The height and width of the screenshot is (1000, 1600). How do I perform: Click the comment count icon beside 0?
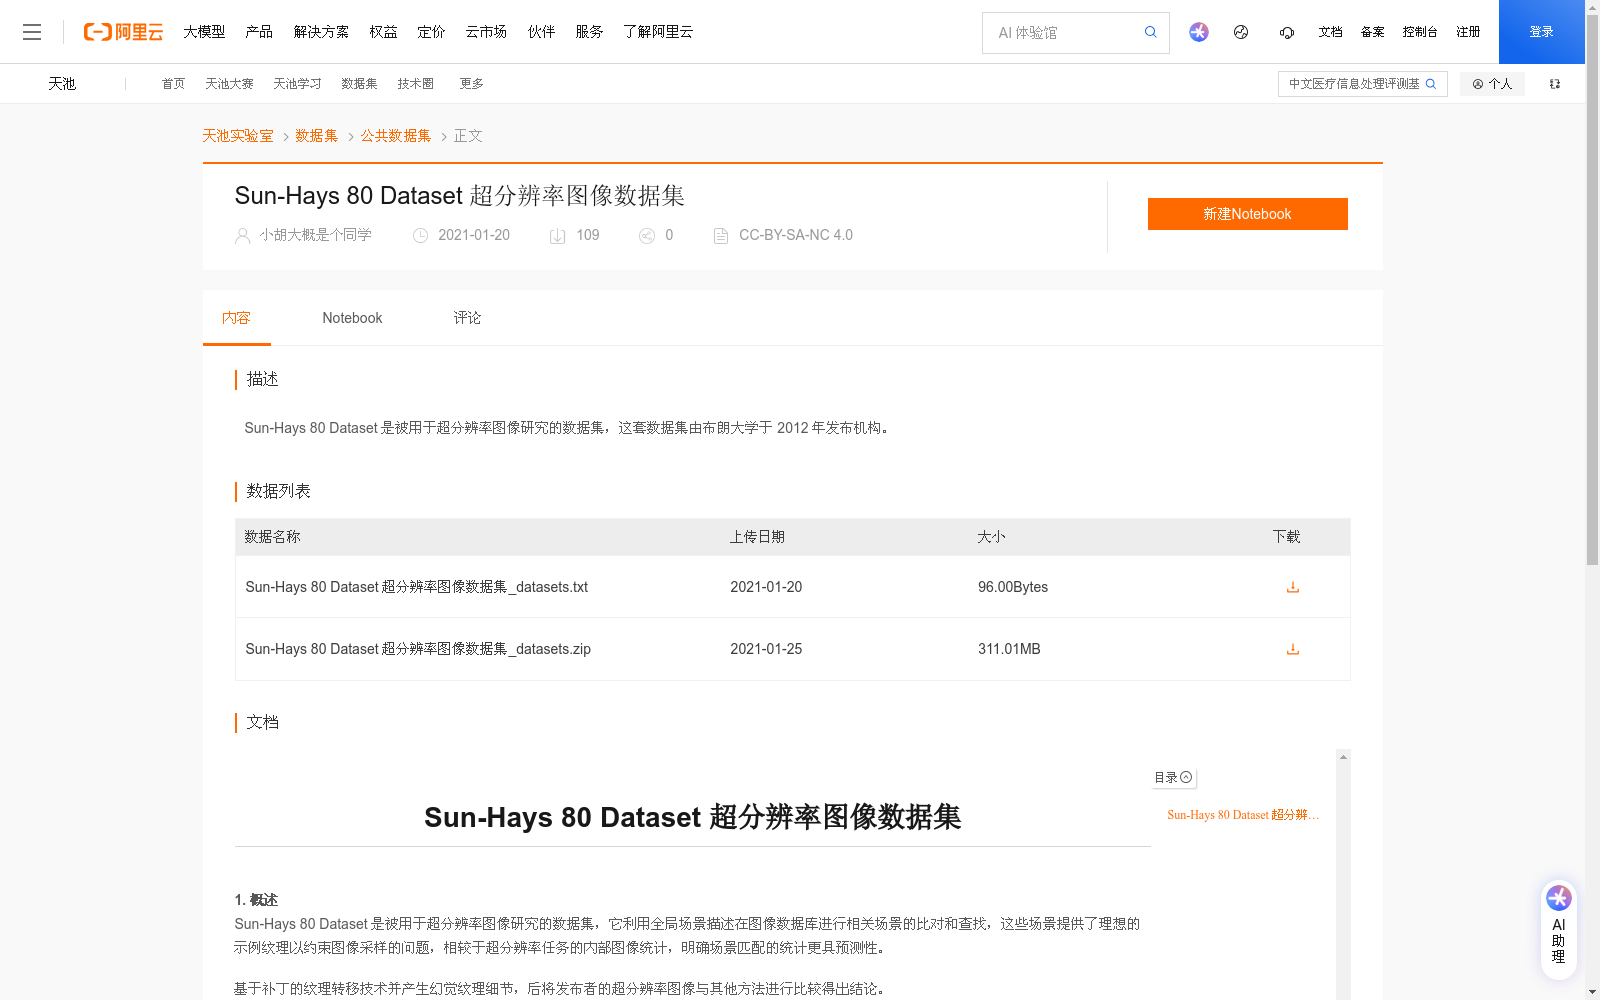coord(647,236)
